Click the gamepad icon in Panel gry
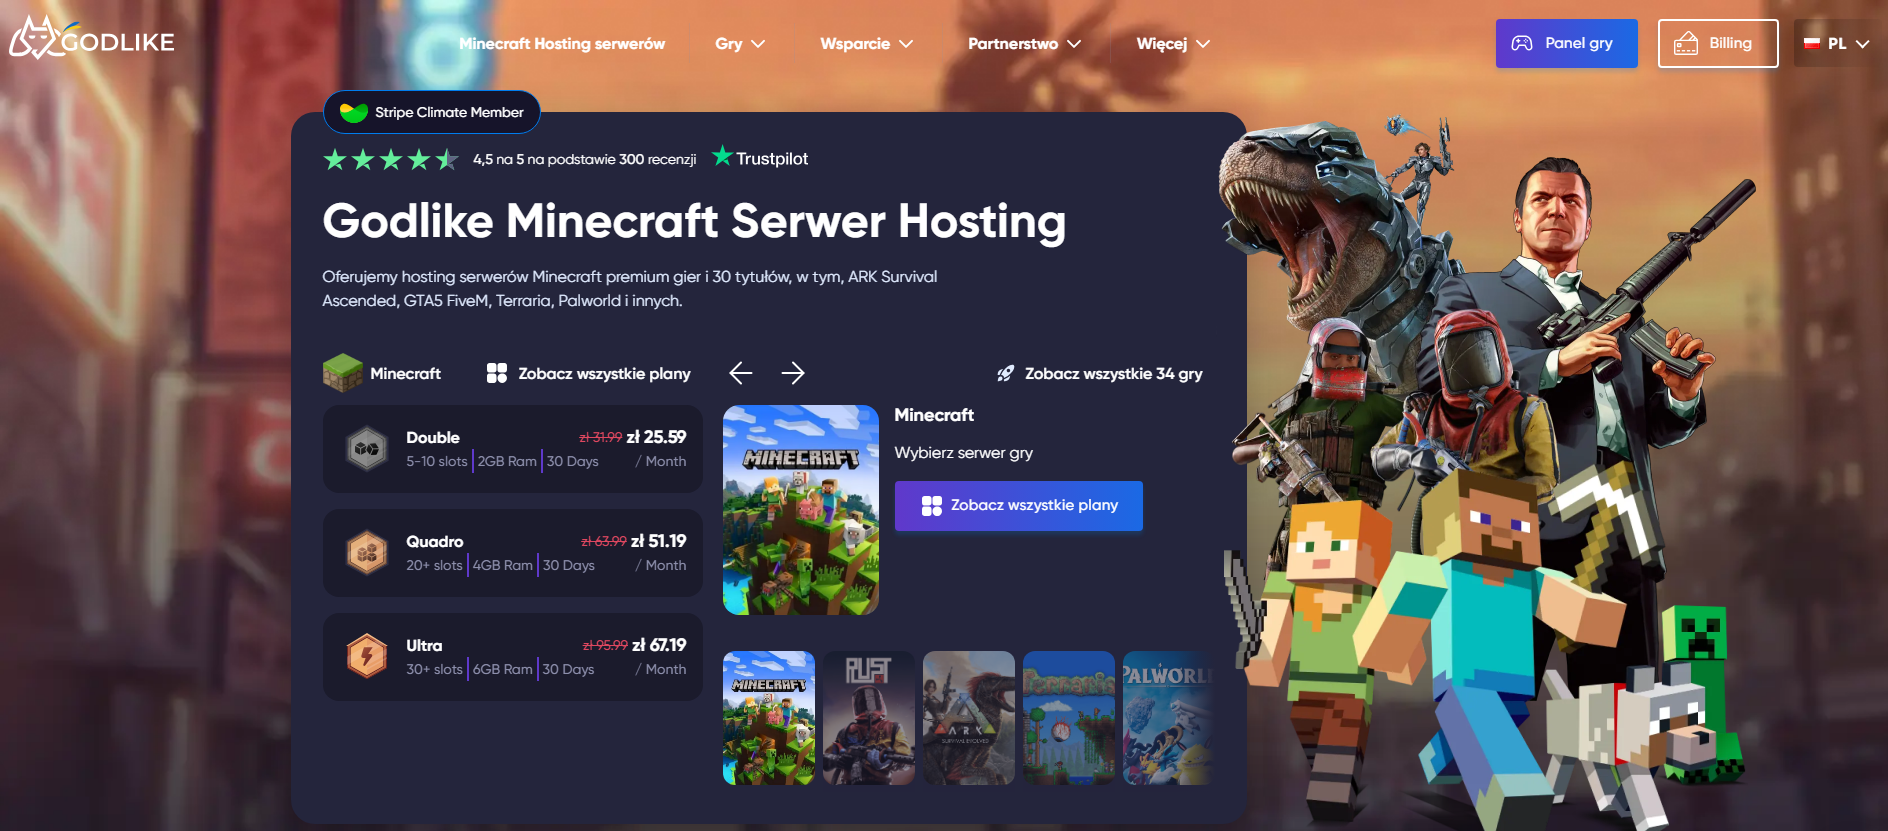Screen dimensions: 1888x831 pos(1522,43)
